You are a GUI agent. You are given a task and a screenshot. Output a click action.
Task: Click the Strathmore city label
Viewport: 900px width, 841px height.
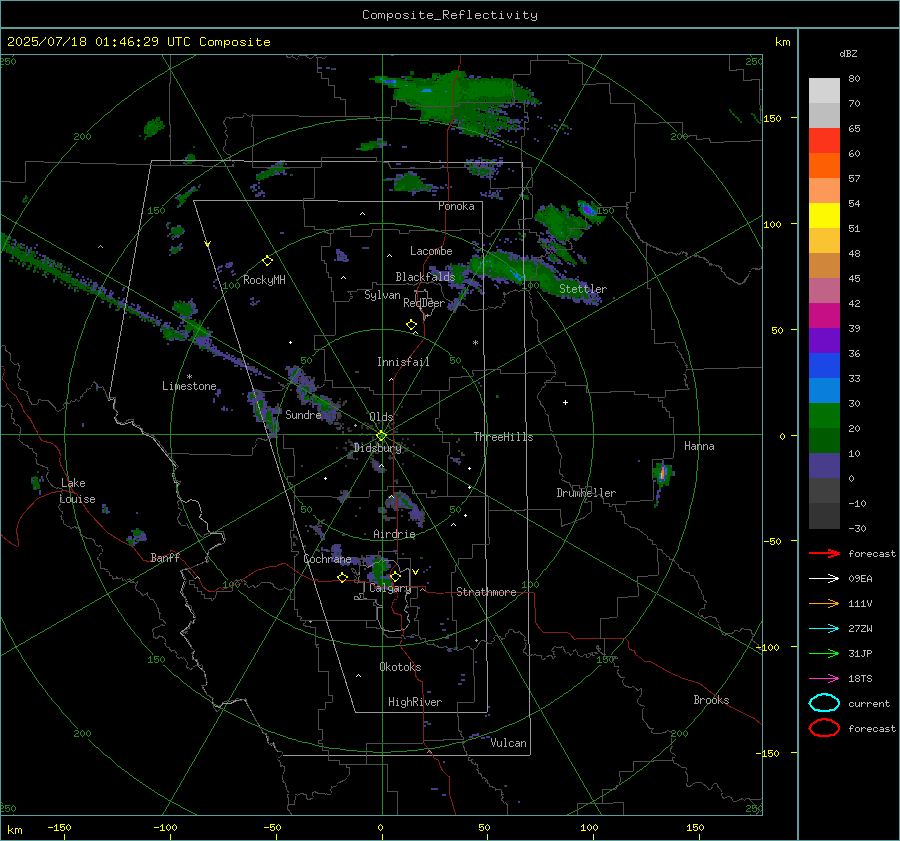pos(486,592)
